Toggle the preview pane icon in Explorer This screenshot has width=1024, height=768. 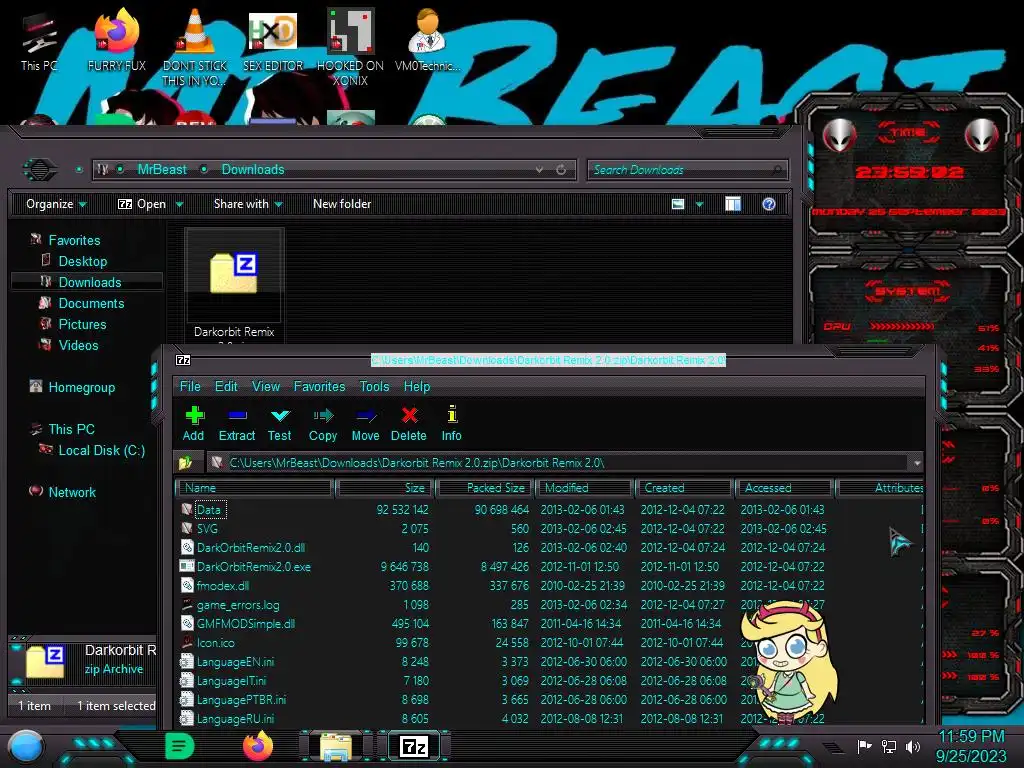[733, 204]
